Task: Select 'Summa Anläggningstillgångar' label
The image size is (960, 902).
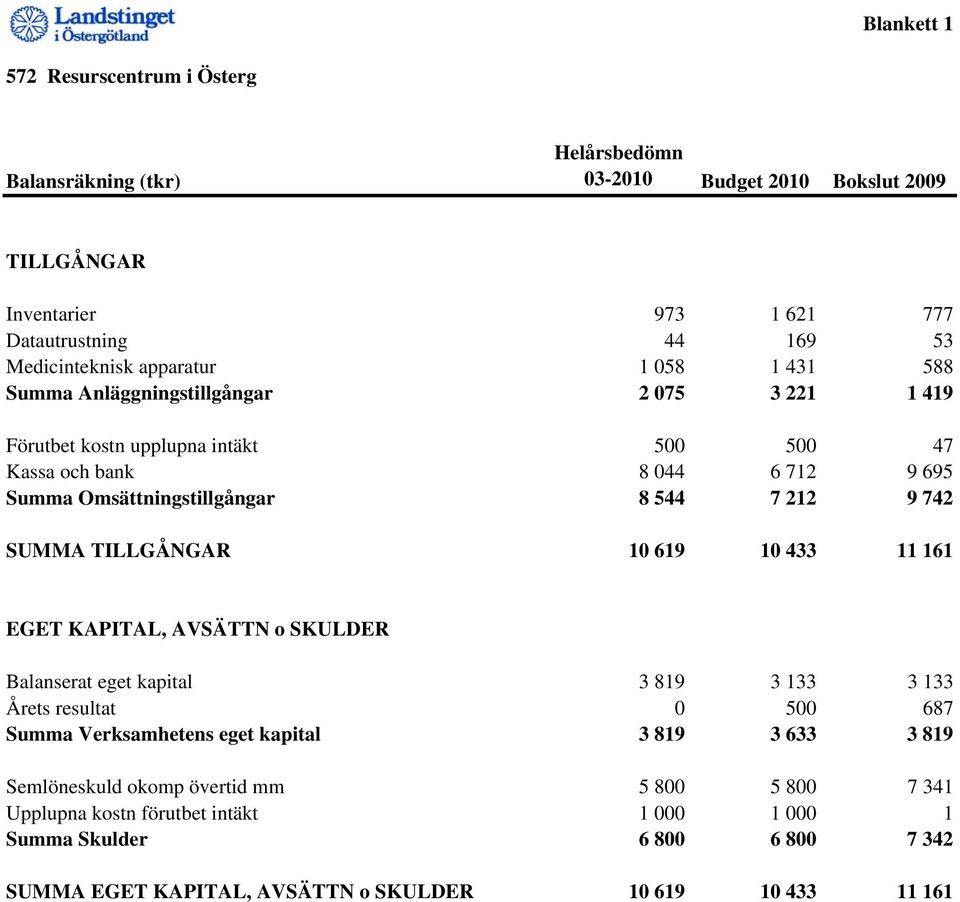Action: click(139, 393)
